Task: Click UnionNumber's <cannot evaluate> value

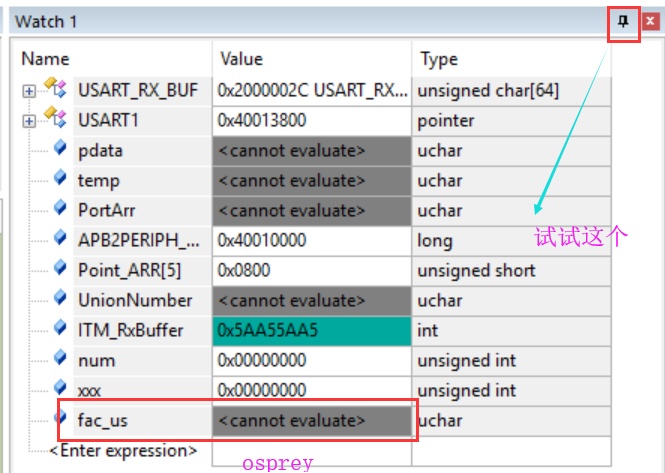Action: click(x=312, y=301)
